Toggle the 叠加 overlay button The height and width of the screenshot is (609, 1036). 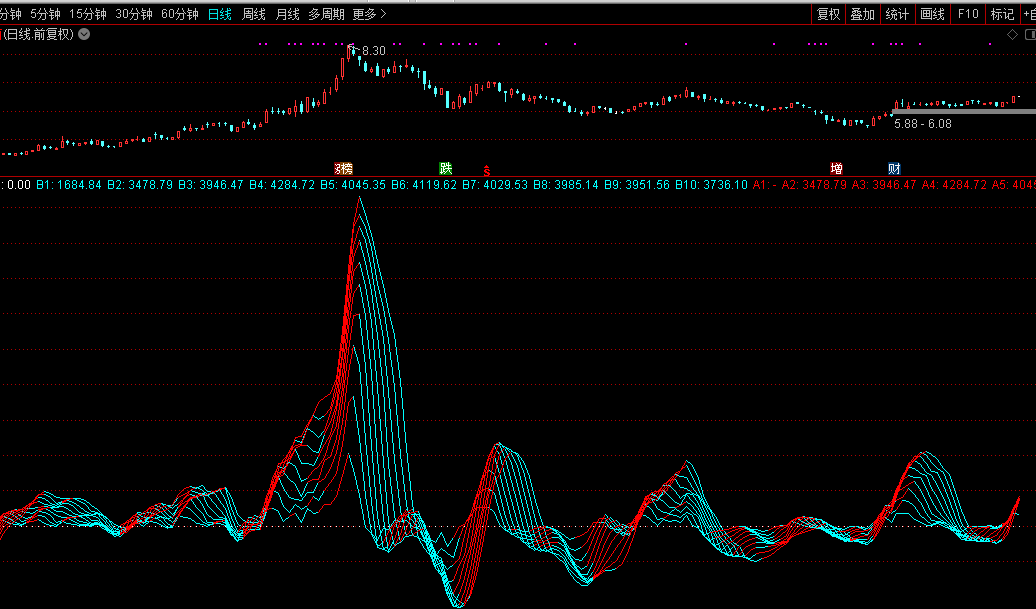[x=862, y=14]
